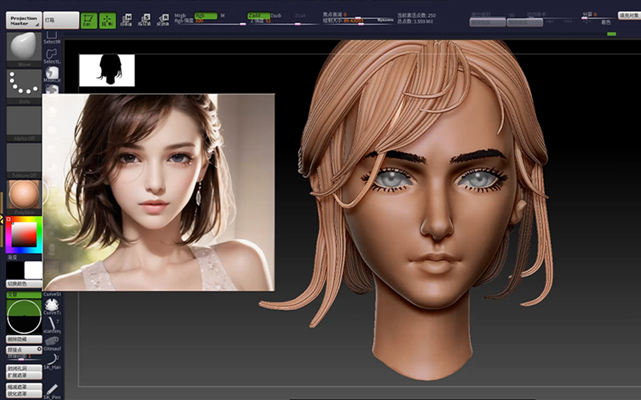Click the fill object button at top right
The width and height of the screenshot is (641, 400).
click(x=629, y=16)
